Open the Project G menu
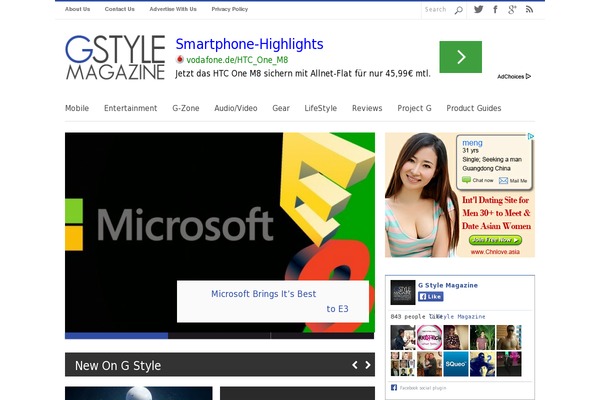The image size is (600, 400). 414,108
